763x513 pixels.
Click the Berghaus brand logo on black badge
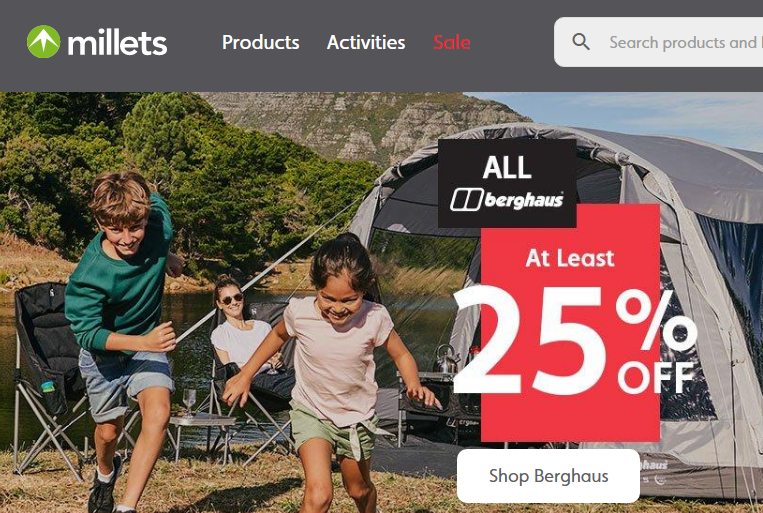(x=507, y=200)
